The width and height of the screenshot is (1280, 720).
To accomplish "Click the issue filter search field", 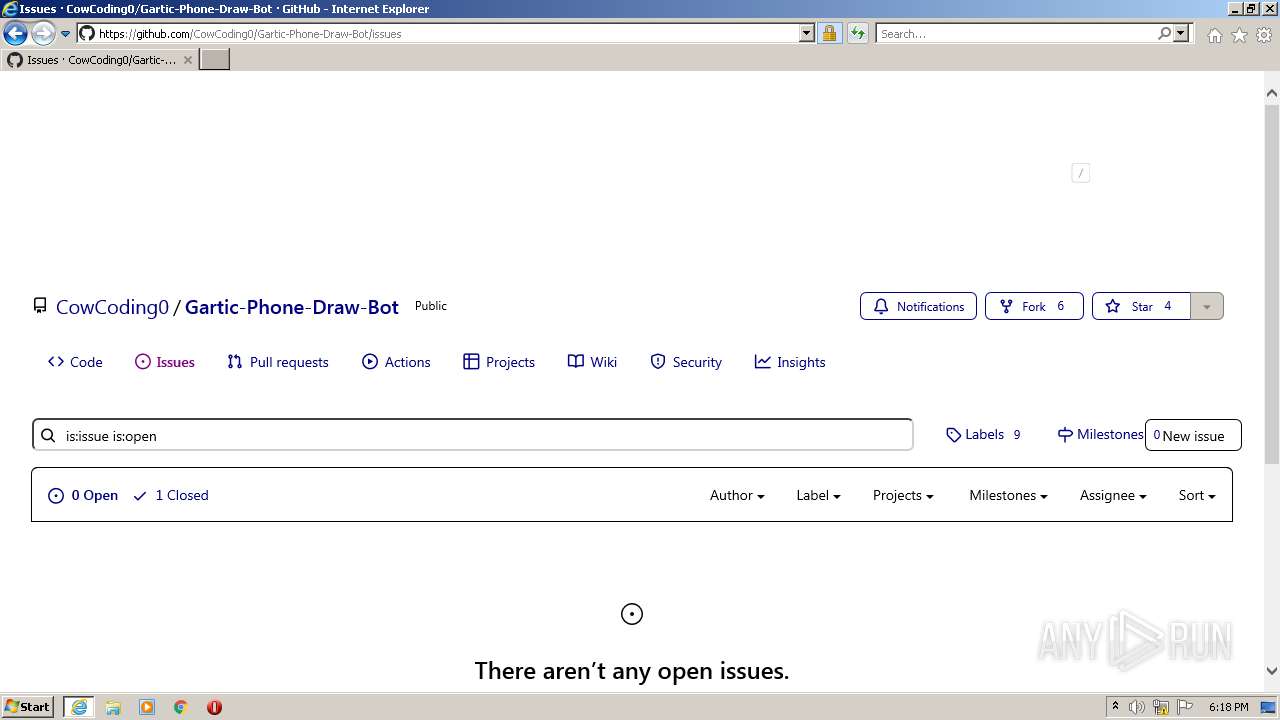I will pyautogui.click(x=473, y=435).
